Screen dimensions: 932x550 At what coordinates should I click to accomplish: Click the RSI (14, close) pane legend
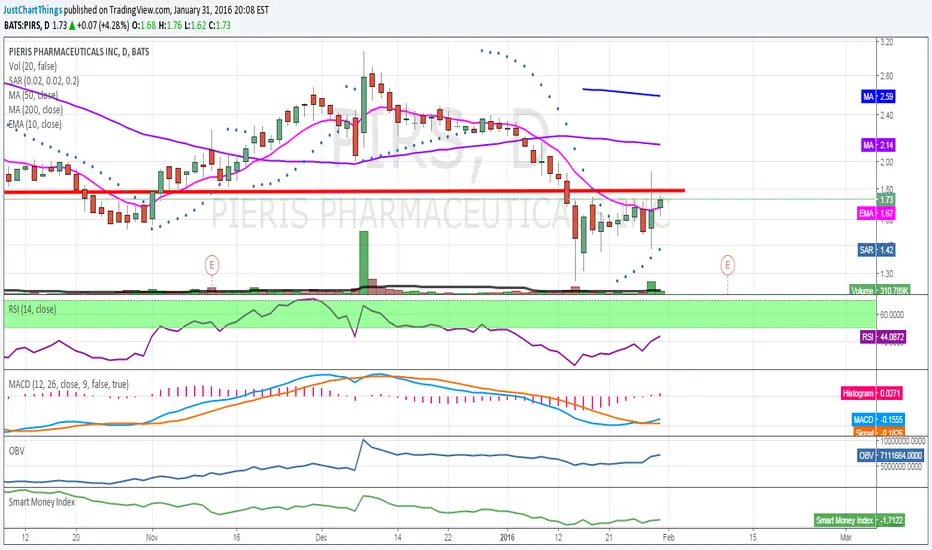click(32, 309)
